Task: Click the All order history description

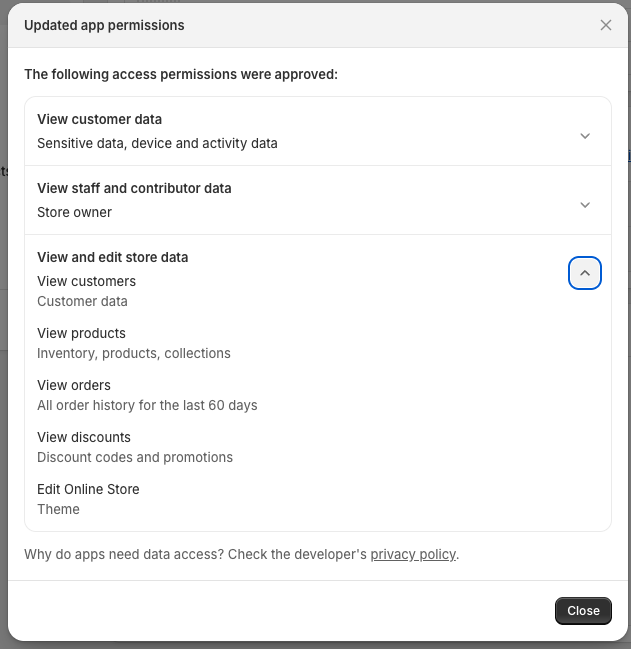Action: tap(147, 405)
